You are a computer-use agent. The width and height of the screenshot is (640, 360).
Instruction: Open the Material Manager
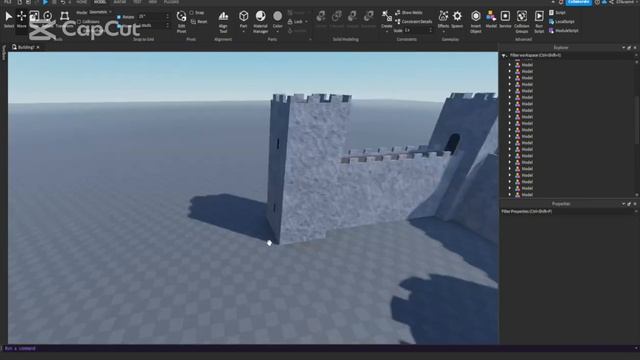(260, 22)
